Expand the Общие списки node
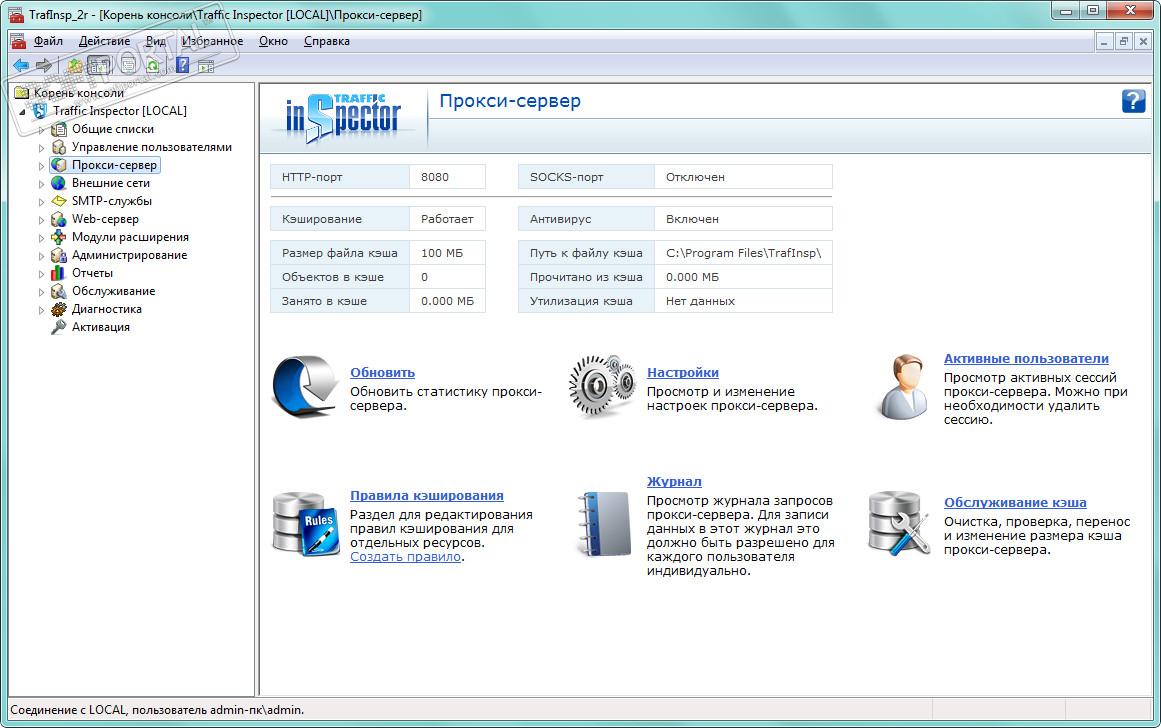The width and height of the screenshot is (1161, 728). [x=41, y=130]
